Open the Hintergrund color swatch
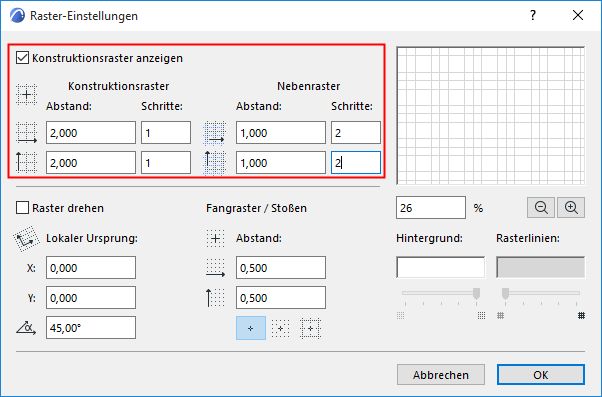 [x=441, y=267]
